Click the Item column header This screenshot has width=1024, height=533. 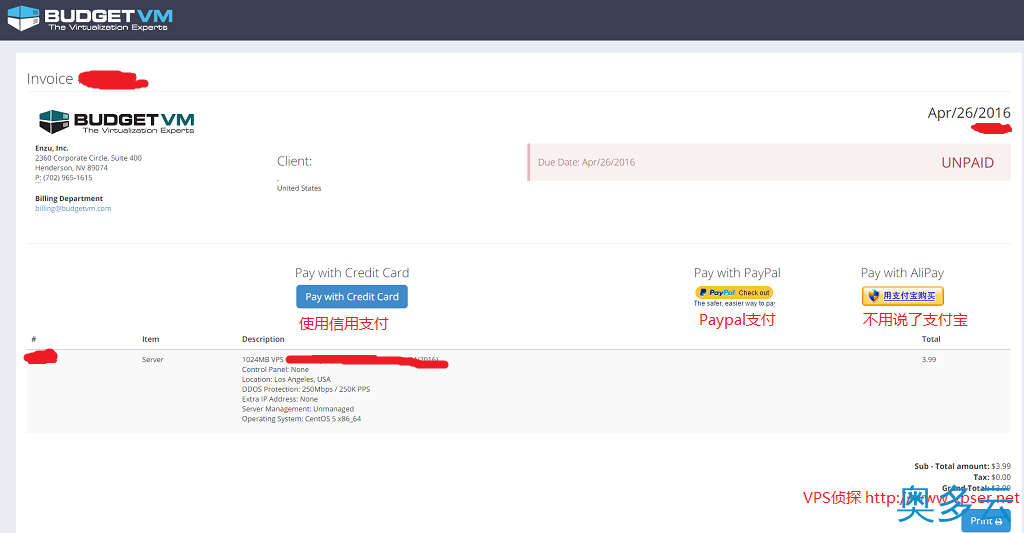tap(151, 339)
